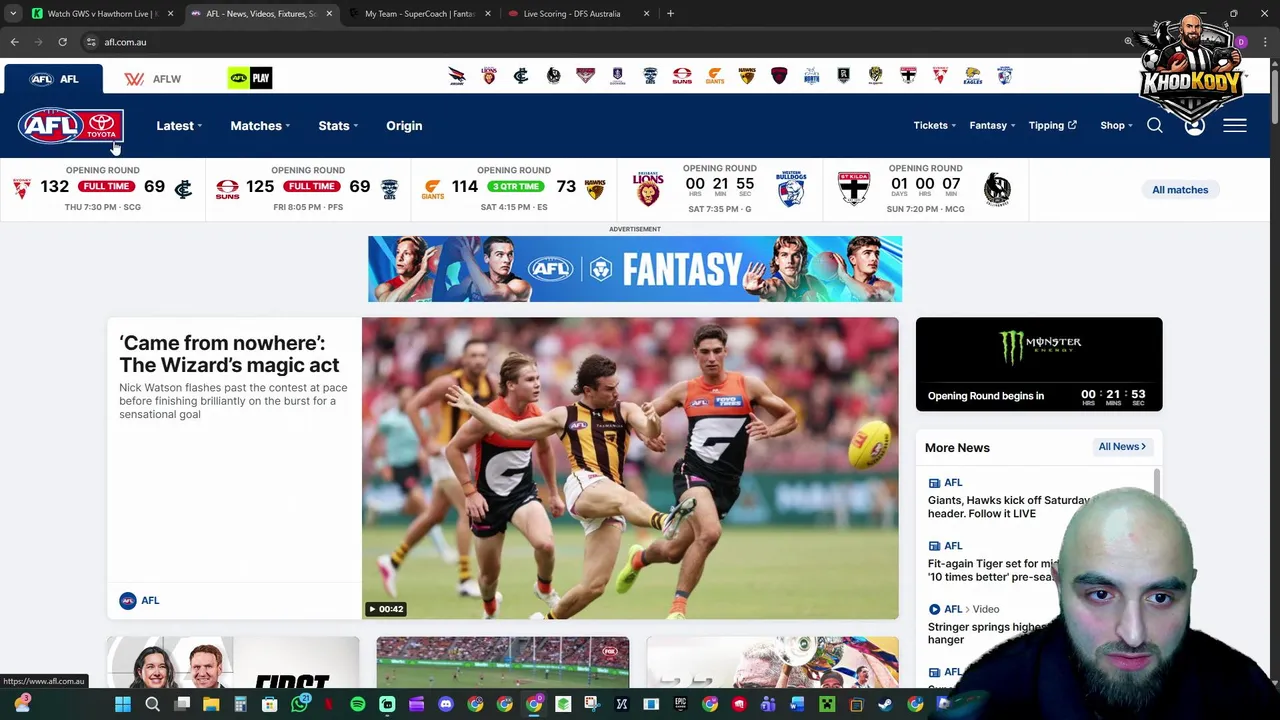
Task: Open the site search magnifier icon
Action: [x=1155, y=126]
